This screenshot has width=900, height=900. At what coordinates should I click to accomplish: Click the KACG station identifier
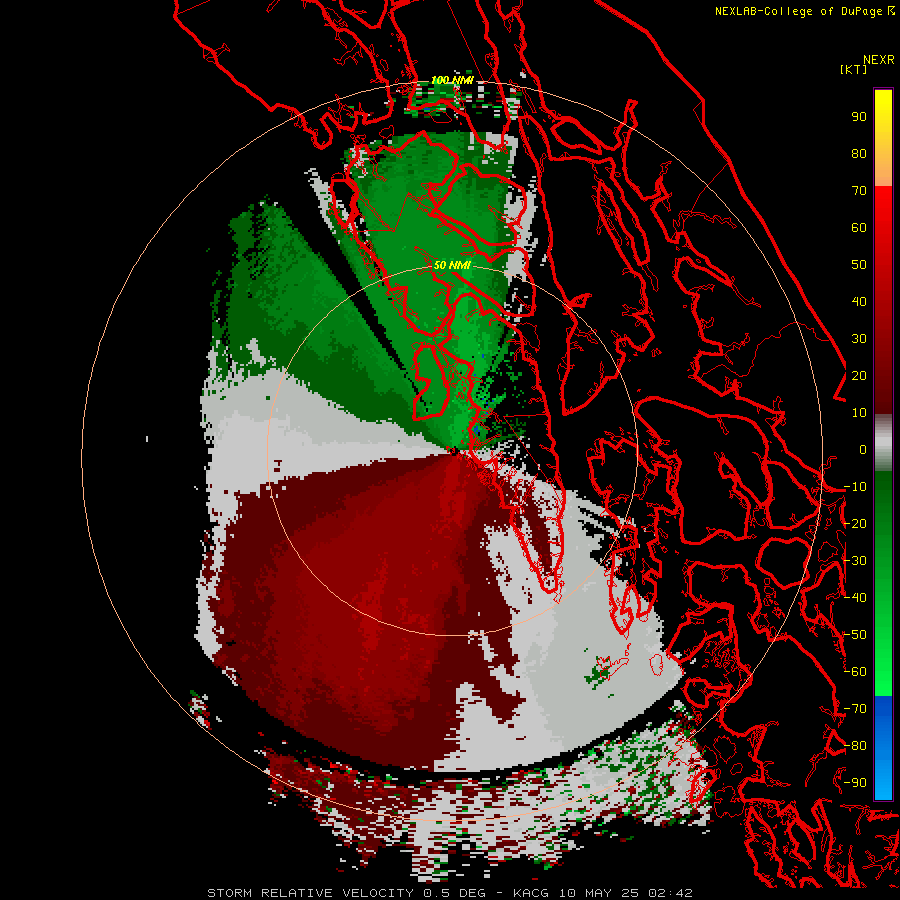531,893
